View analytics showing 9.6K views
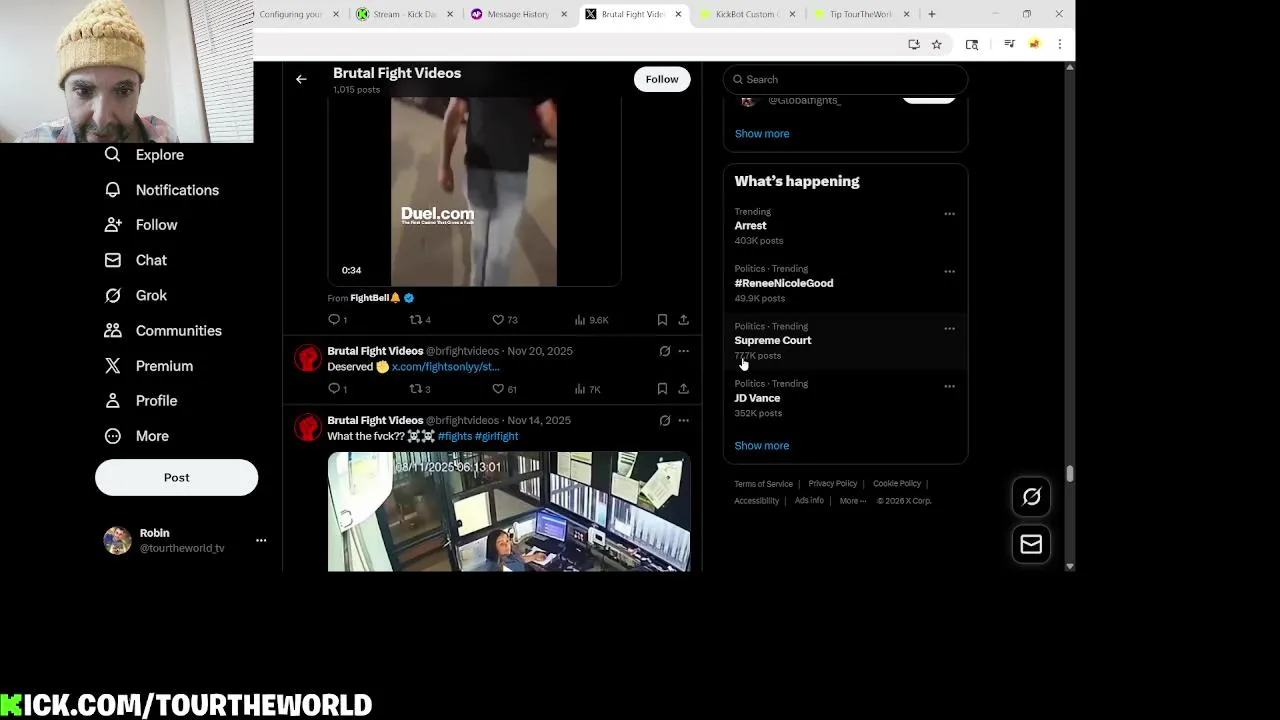The height and width of the screenshot is (720, 1280). click(591, 320)
